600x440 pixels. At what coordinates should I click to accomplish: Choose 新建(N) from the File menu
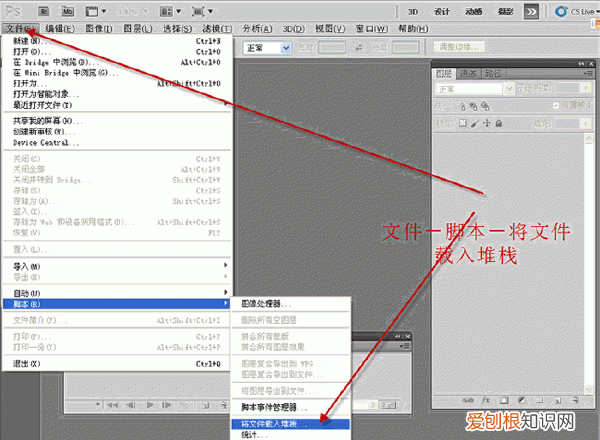pyautogui.click(x=117, y=41)
